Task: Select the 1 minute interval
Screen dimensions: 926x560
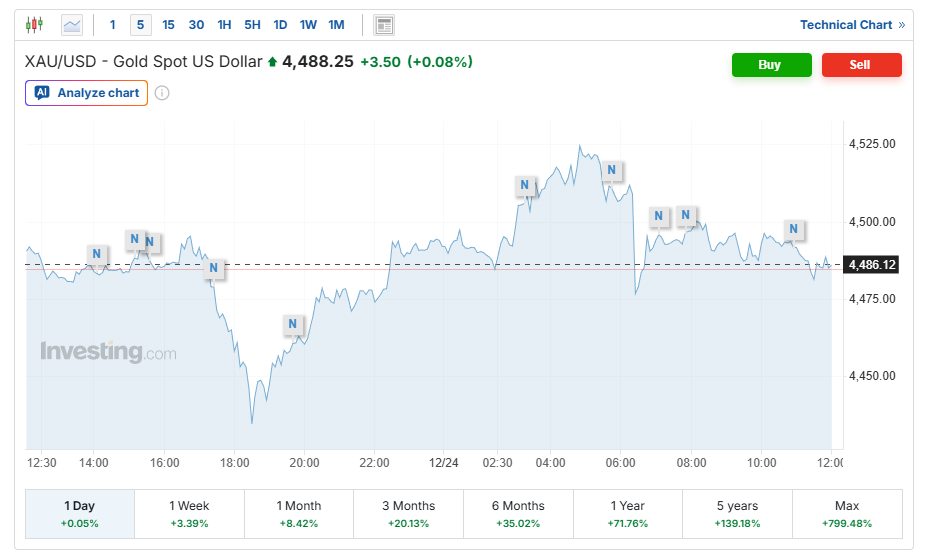Action: coord(112,25)
